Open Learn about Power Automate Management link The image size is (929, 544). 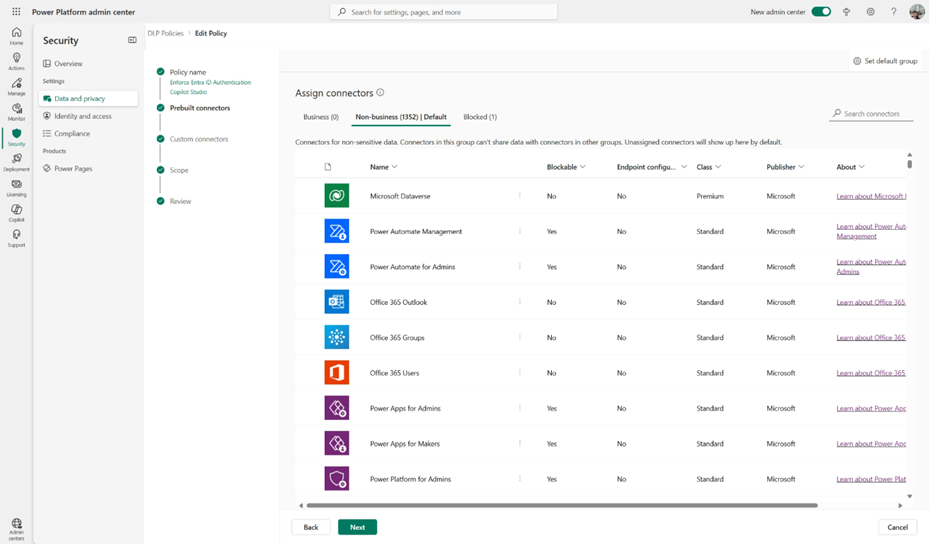871,231
